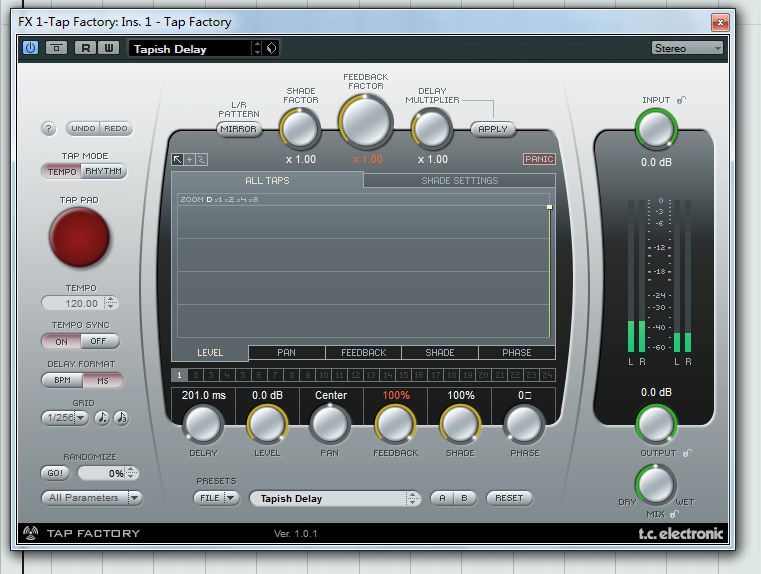Click the Reset button
The height and width of the screenshot is (574, 761).
[509, 498]
